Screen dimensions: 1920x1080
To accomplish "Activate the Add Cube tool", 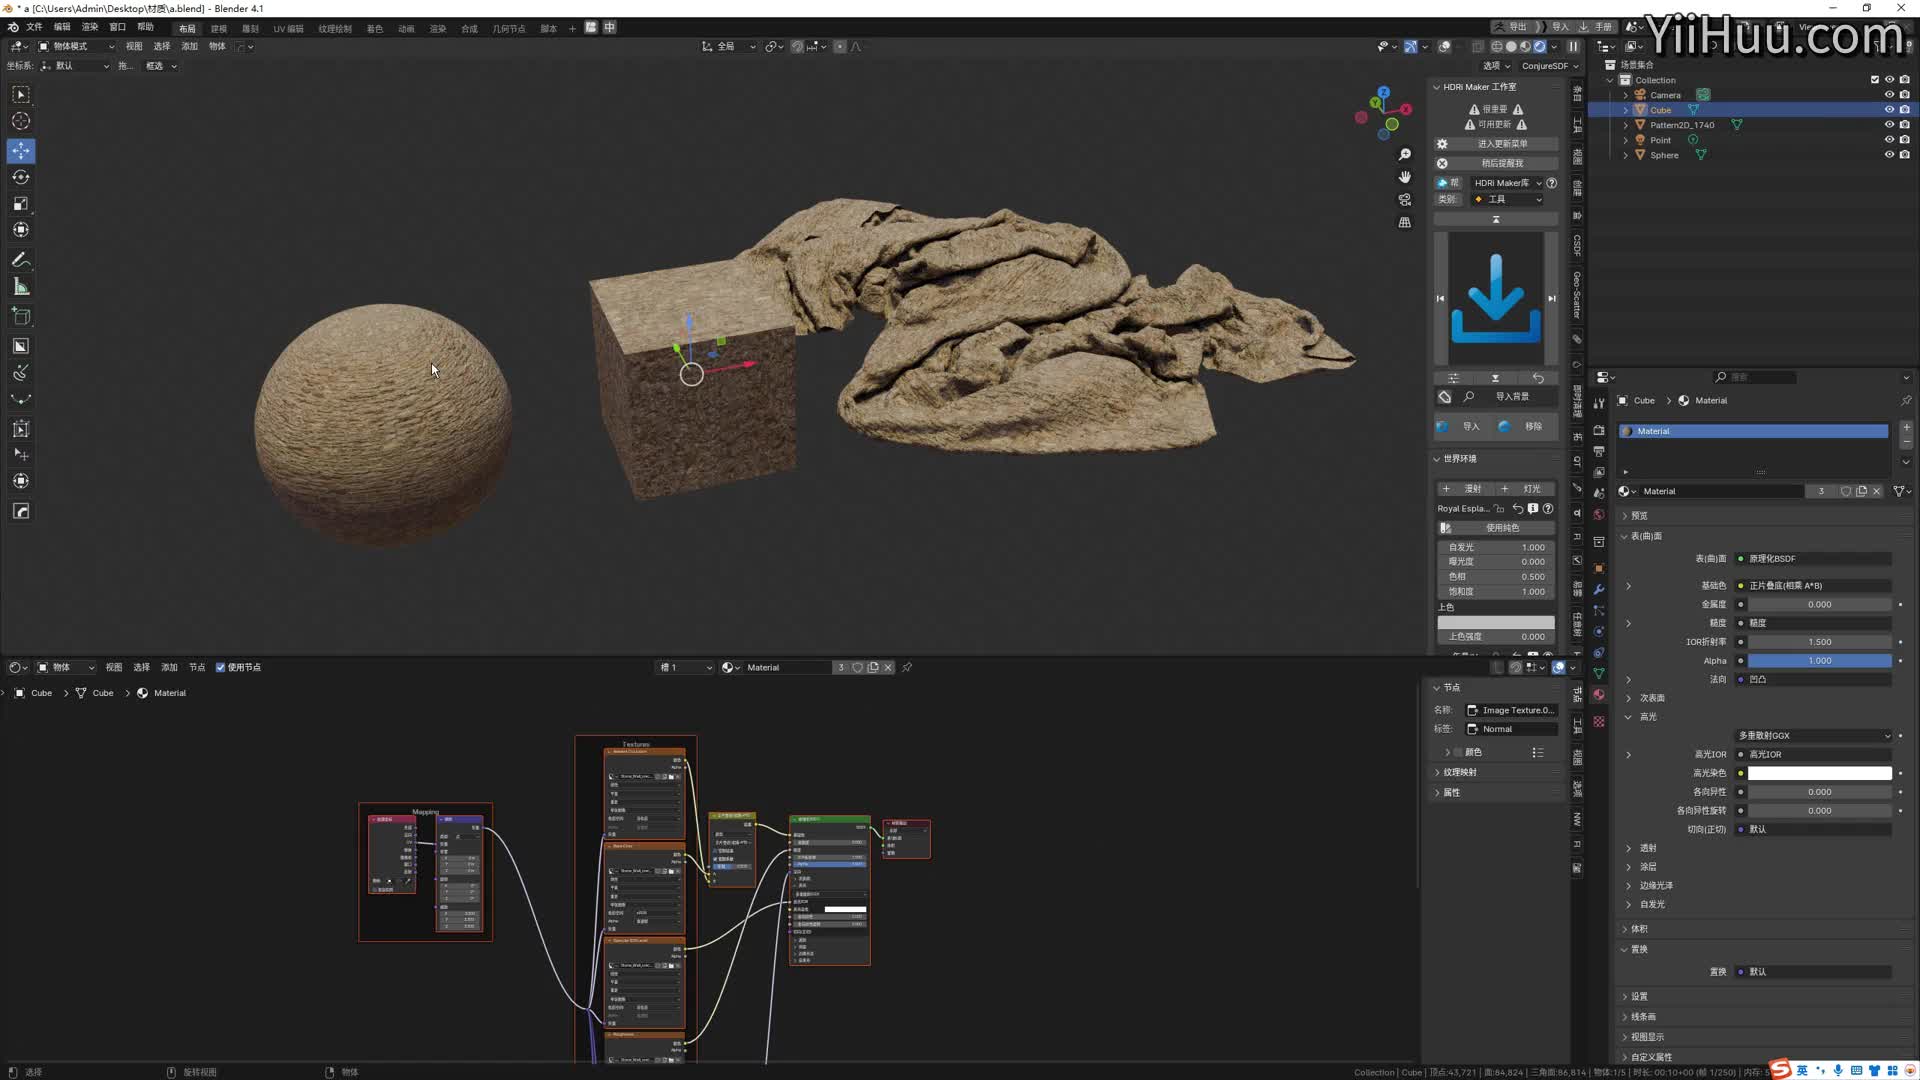I will (x=20, y=316).
